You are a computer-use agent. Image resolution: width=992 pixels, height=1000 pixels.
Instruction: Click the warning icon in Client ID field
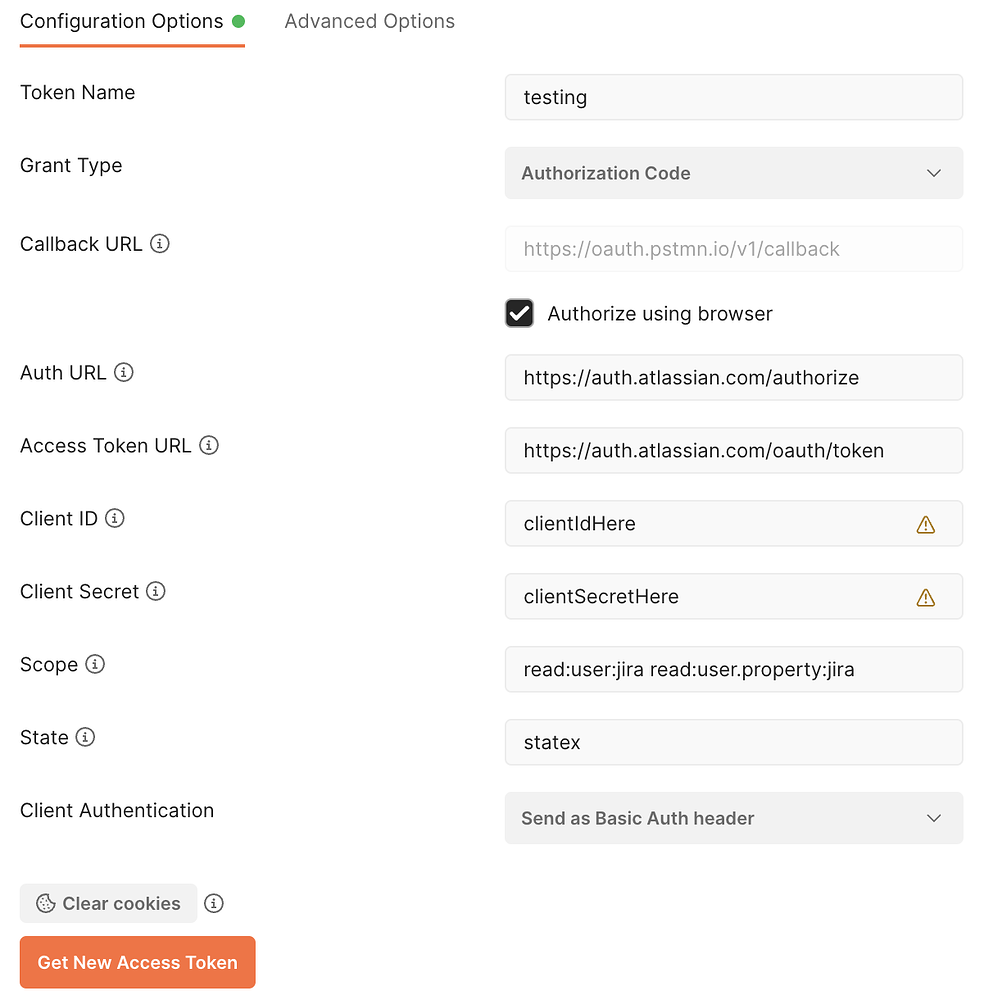click(x=926, y=524)
